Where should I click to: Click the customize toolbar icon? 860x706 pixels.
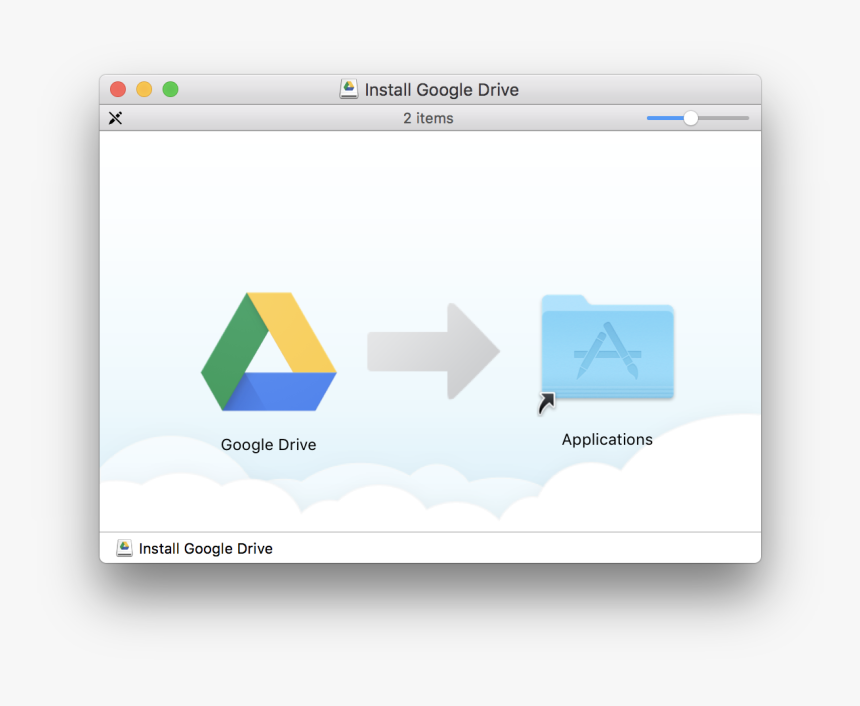click(115, 118)
